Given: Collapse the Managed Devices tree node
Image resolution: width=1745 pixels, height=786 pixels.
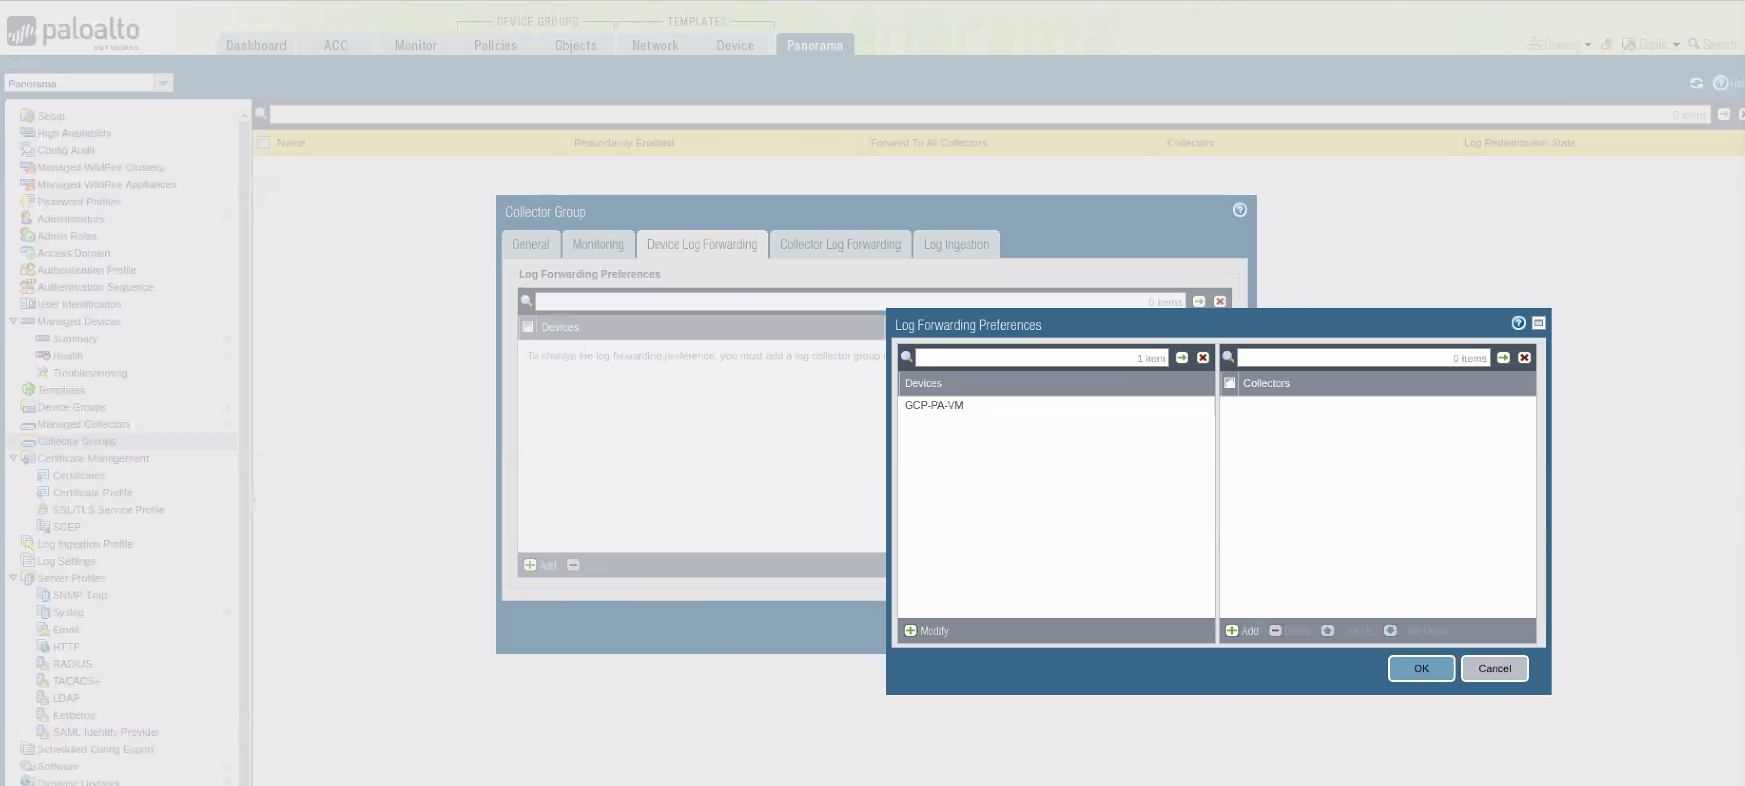Looking at the screenshot, I should (x=13, y=321).
